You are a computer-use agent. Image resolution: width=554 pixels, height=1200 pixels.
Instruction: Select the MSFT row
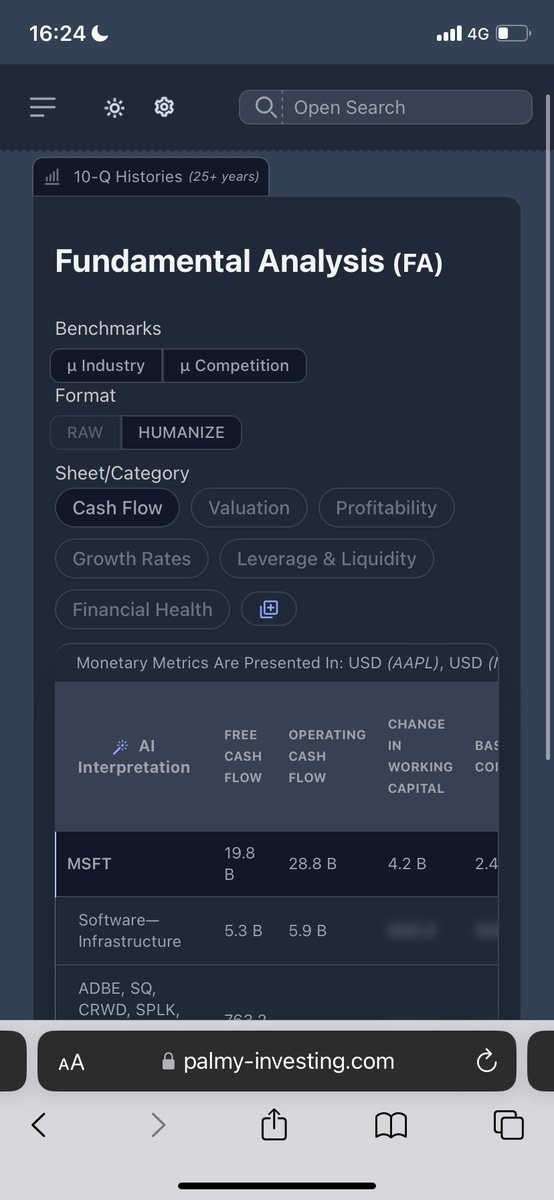click(276, 864)
